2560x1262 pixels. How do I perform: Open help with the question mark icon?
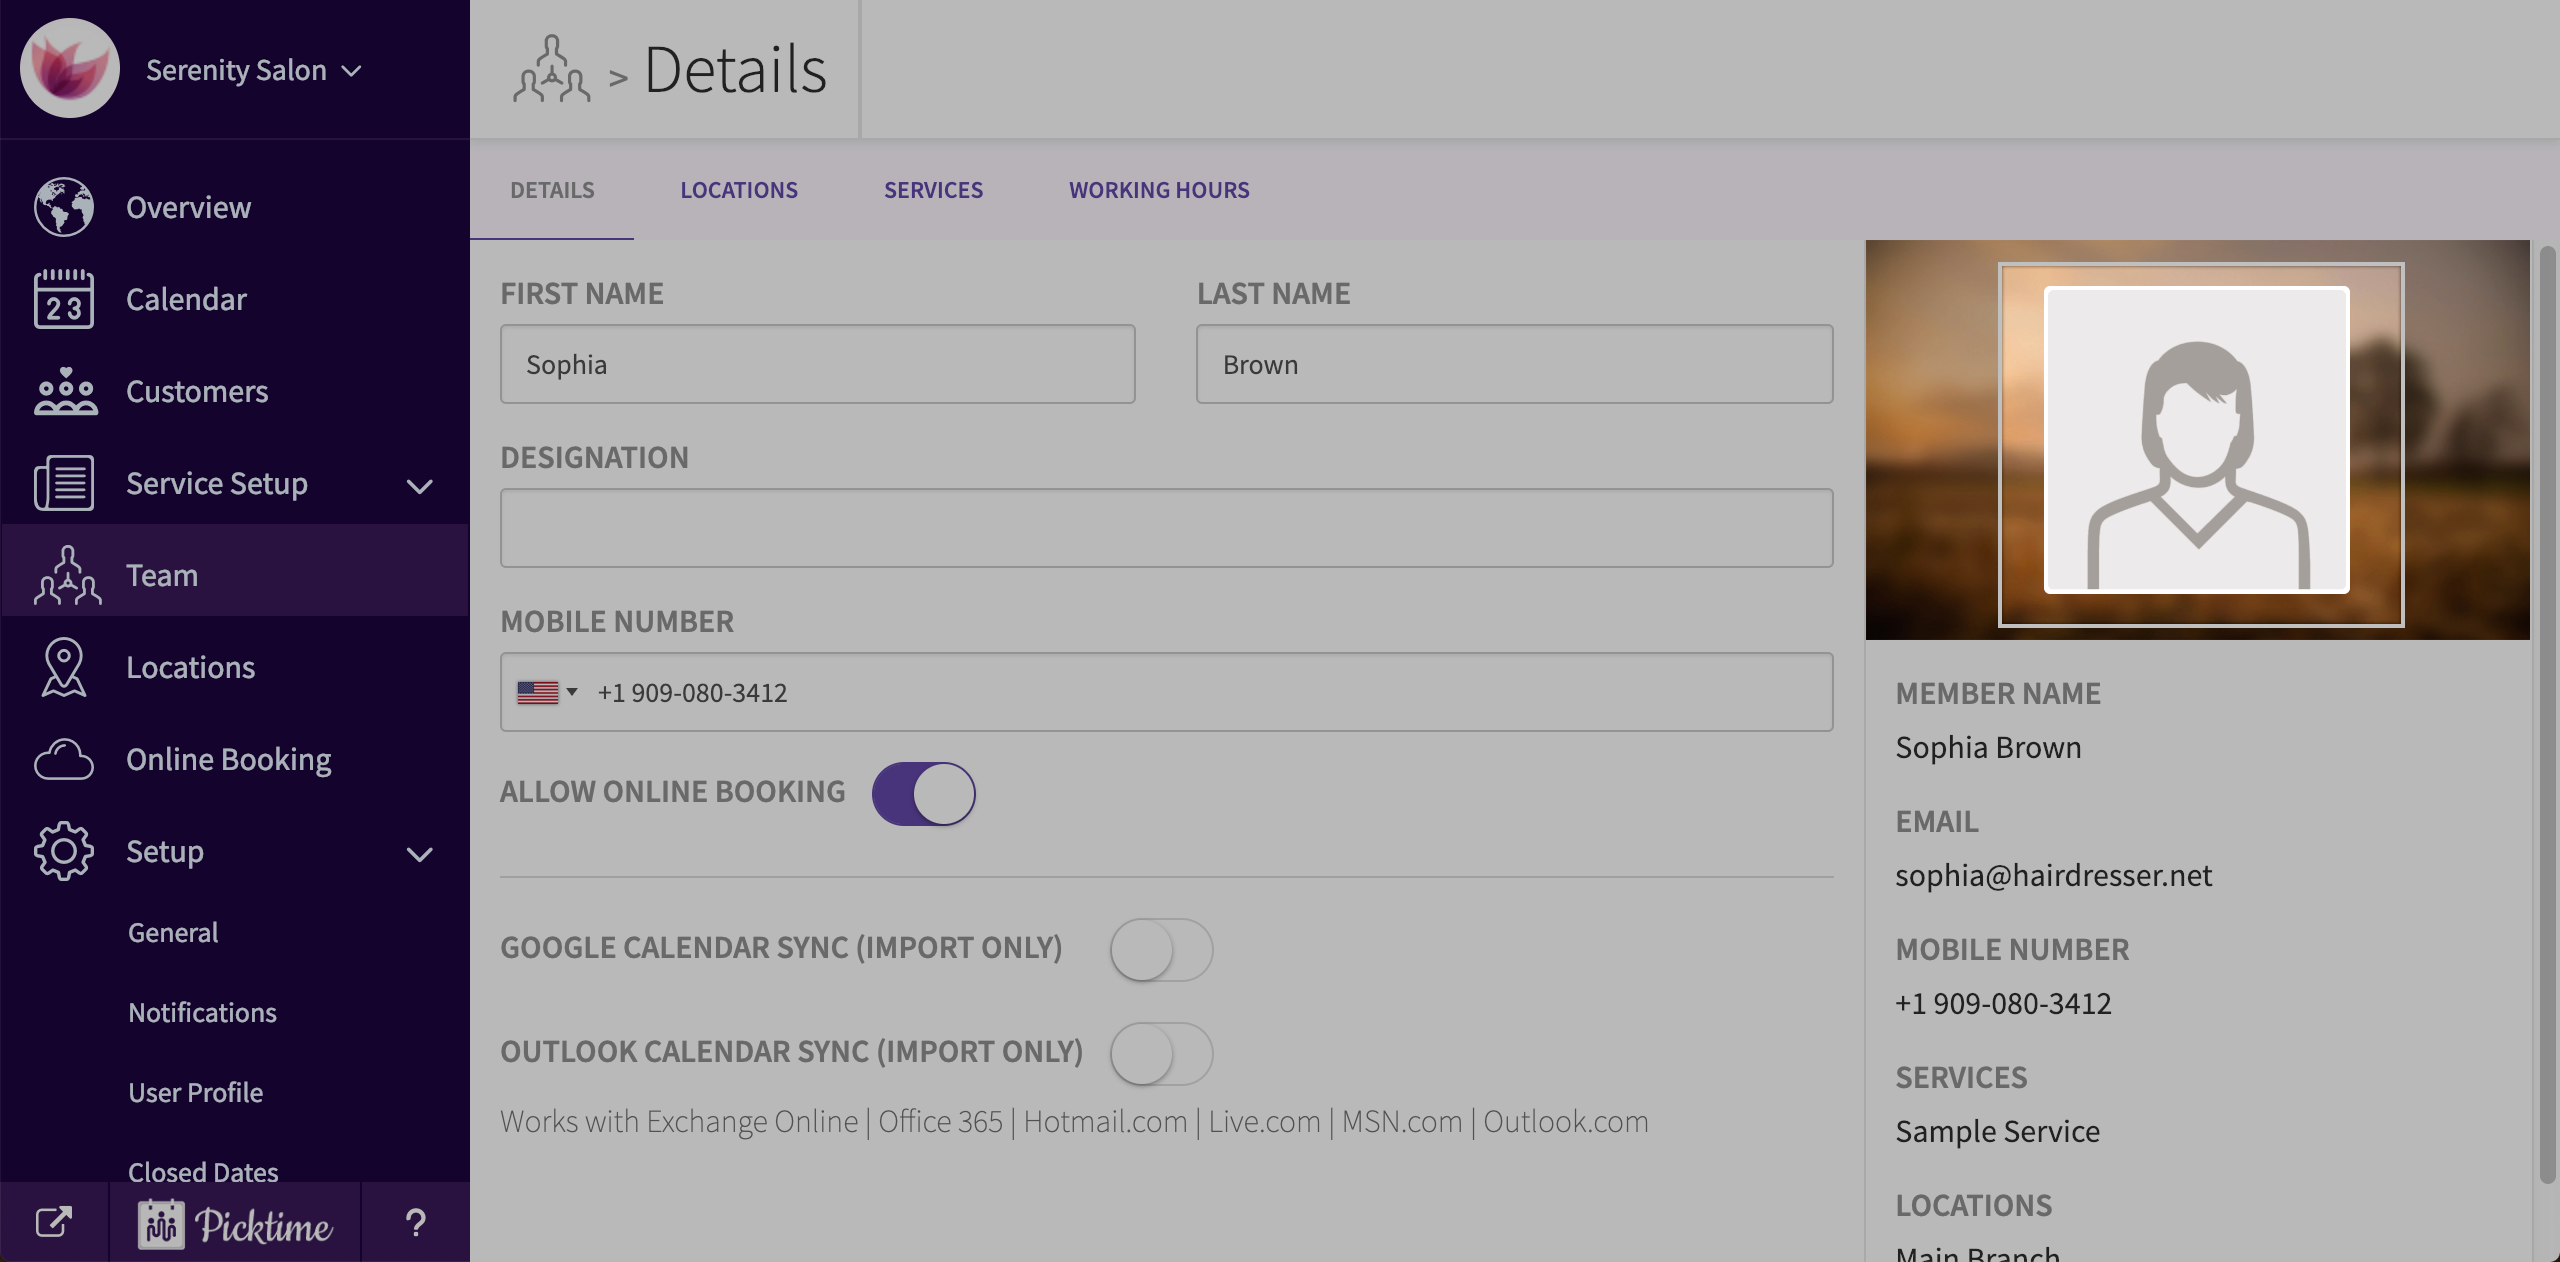coord(415,1222)
